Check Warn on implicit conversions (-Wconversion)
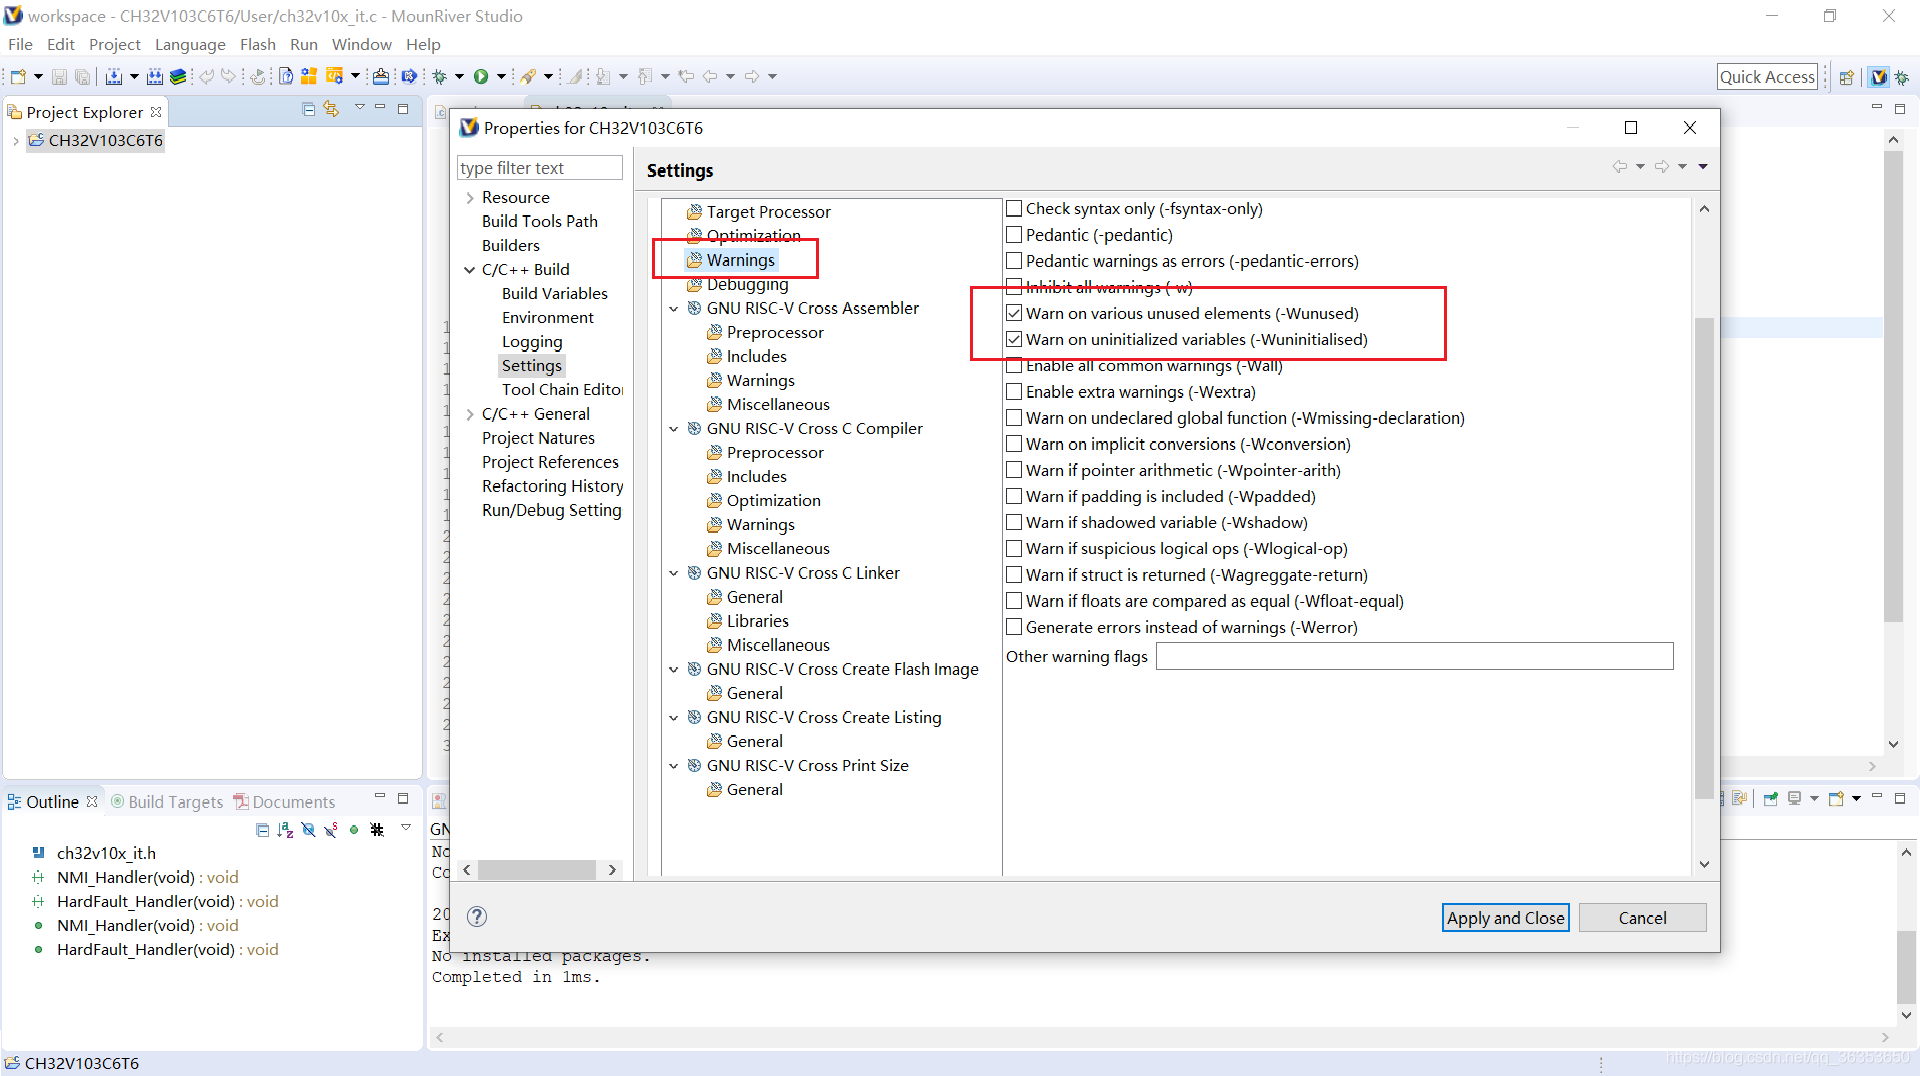 coord(1014,444)
